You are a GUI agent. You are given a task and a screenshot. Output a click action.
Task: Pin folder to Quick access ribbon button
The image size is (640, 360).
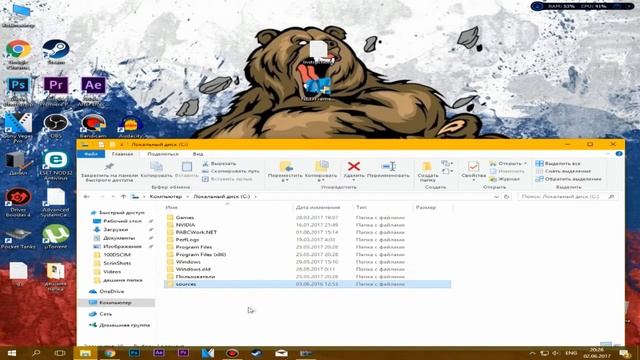[109, 171]
